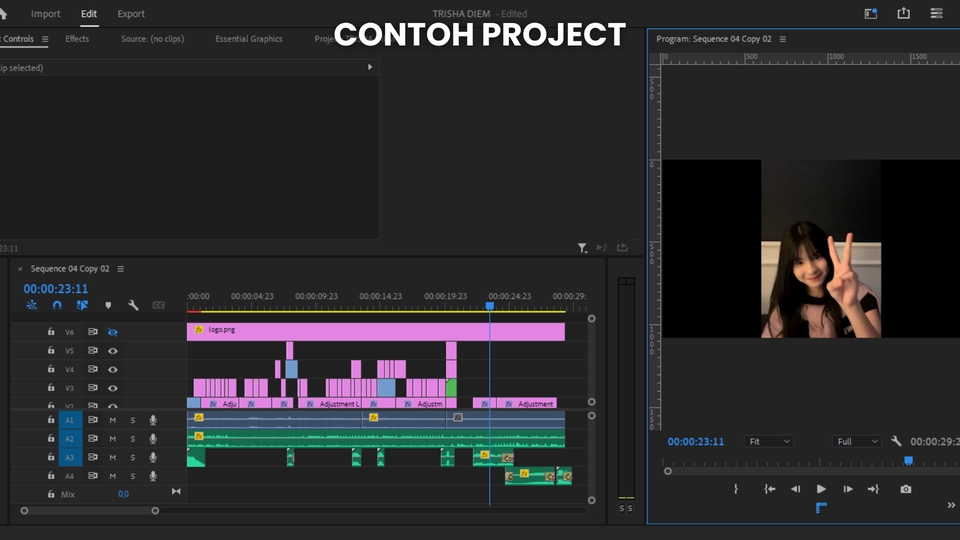Open the Source (no clips) tab
Image resolution: width=960 pixels, height=540 pixels.
[x=152, y=39]
